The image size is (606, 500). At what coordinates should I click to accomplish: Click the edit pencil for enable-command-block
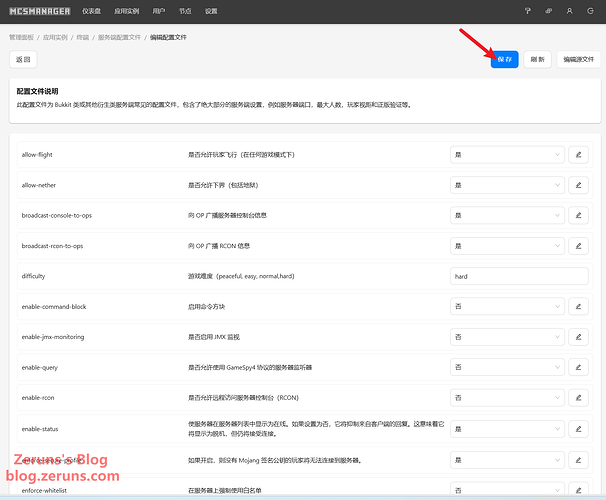[578, 306]
